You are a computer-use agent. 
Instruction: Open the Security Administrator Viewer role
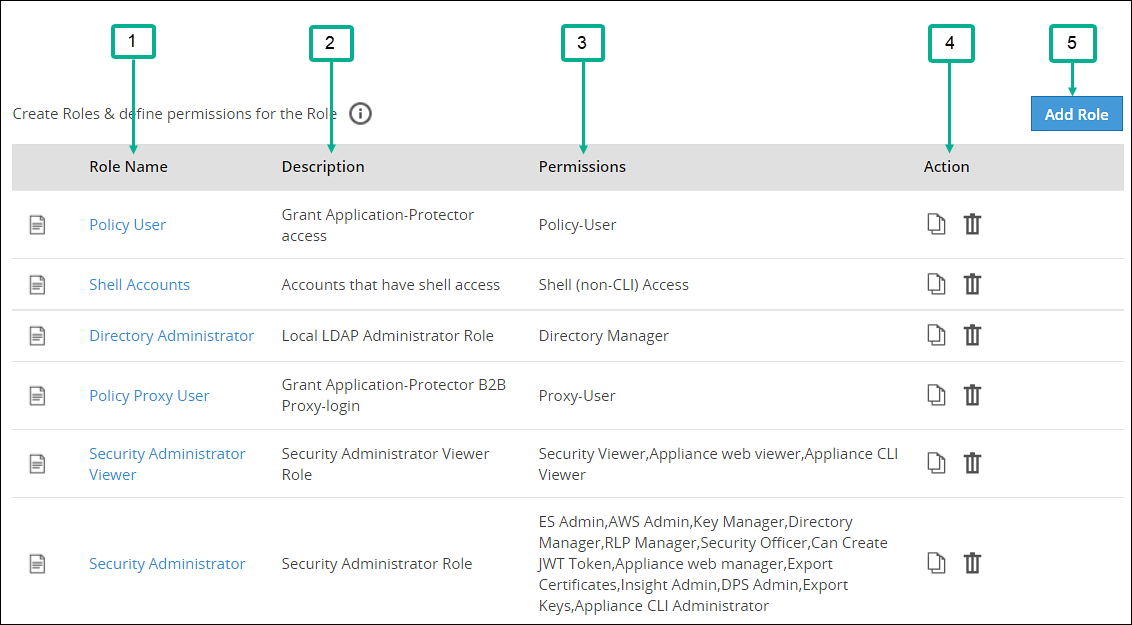click(166, 463)
